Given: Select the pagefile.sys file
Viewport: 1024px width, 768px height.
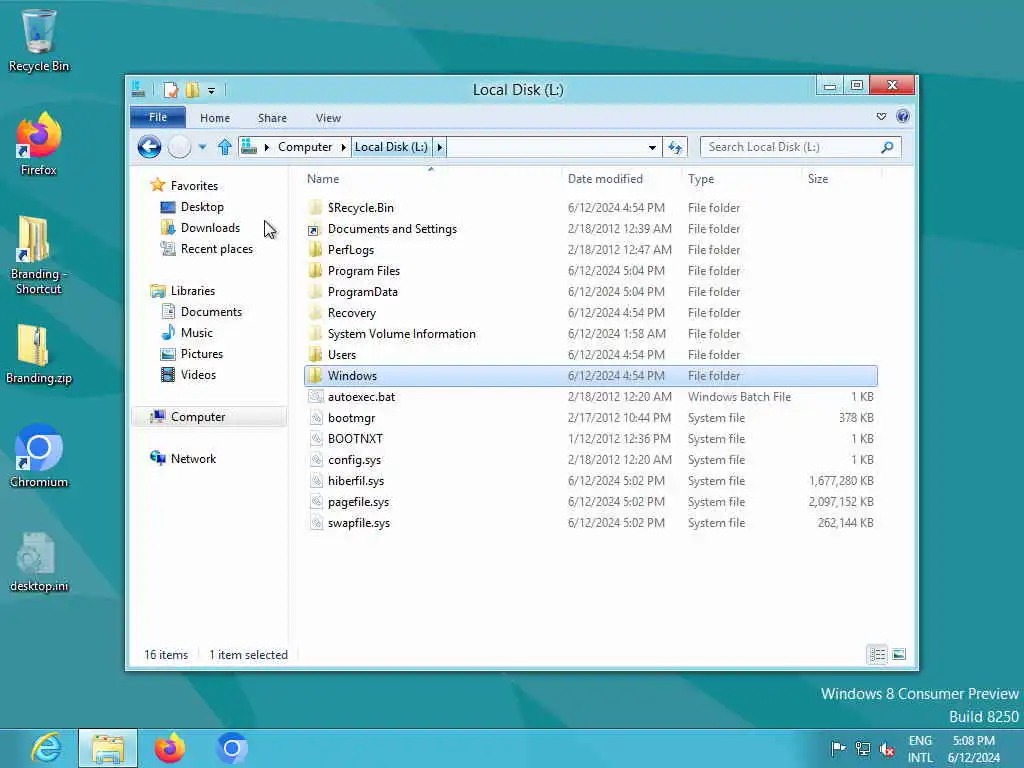Looking at the screenshot, I should pyautogui.click(x=590, y=502).
